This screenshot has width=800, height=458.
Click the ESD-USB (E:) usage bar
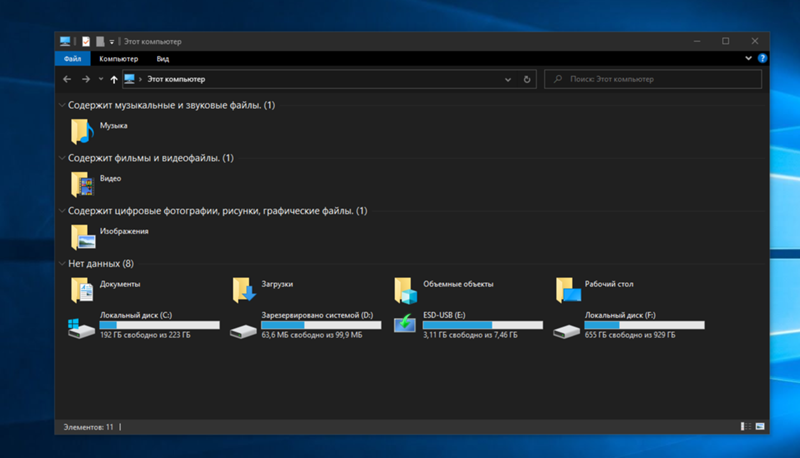pos(483,325)
